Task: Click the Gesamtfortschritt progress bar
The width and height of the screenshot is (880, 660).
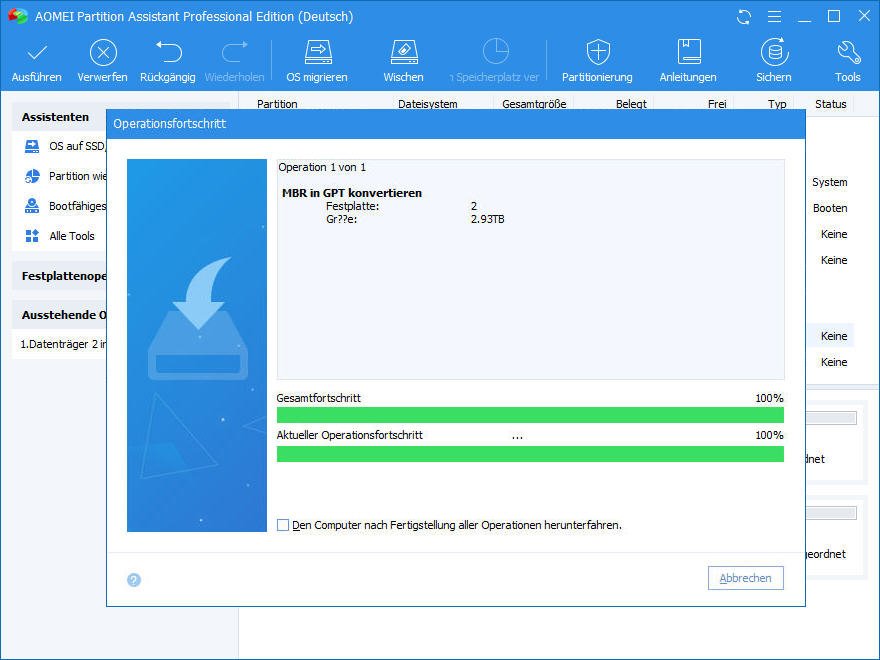Action: pos(530,415)
